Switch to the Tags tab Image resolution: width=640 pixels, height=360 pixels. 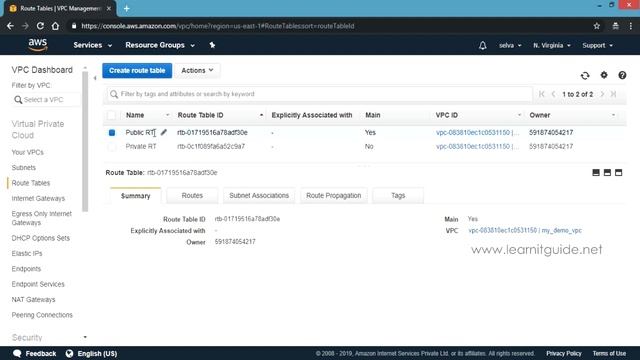tap(398, 196)
